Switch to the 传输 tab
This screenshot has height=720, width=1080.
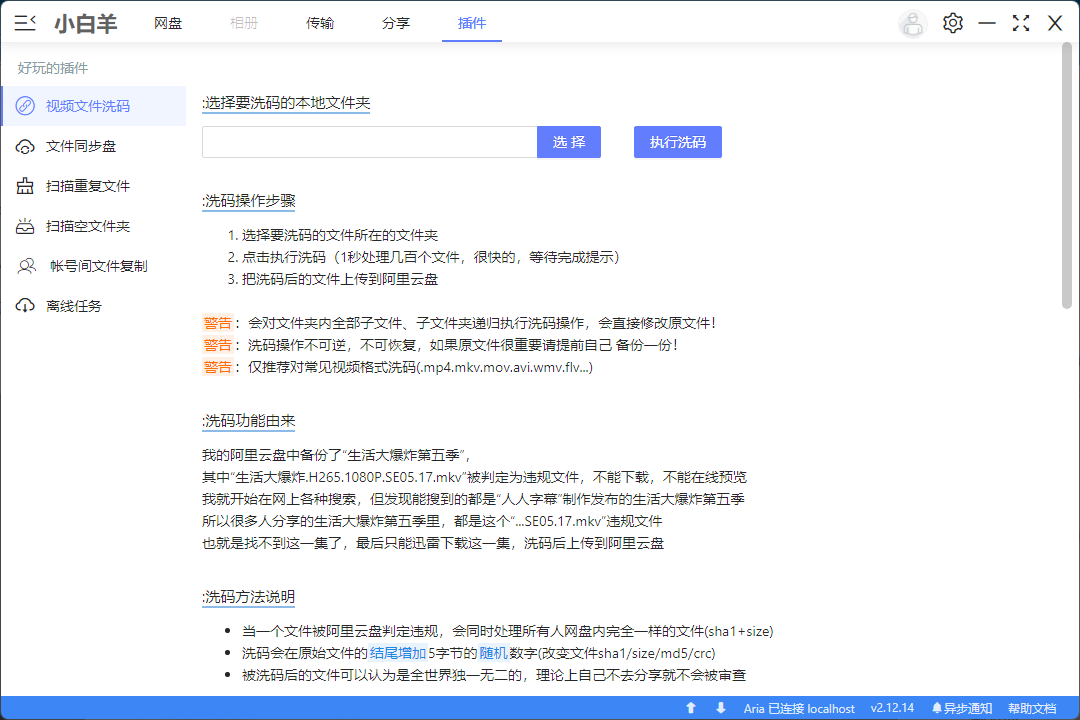tap(320, 23)
